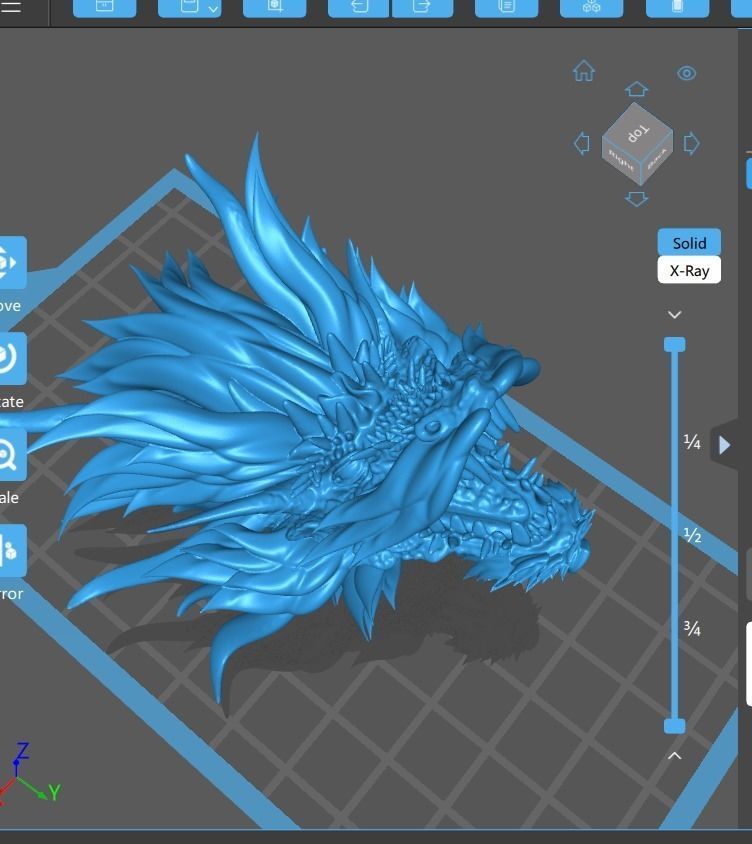The image size is (752, 844).
Task: Select the Top face of the view cube
Action: [x=638, y=132]
